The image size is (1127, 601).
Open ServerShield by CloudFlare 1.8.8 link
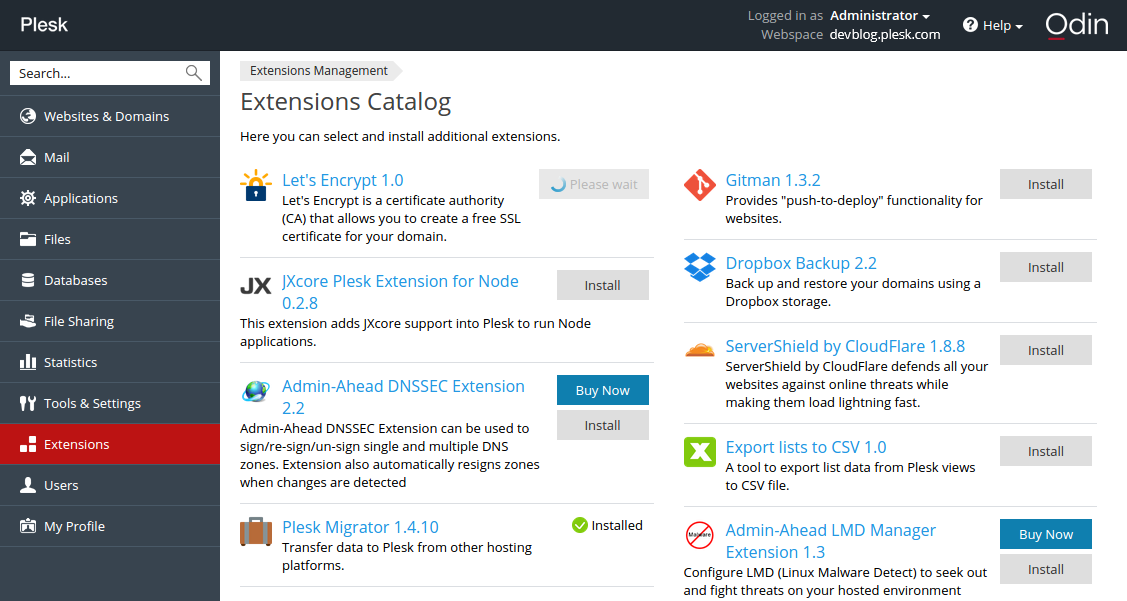tap(845, 346)
